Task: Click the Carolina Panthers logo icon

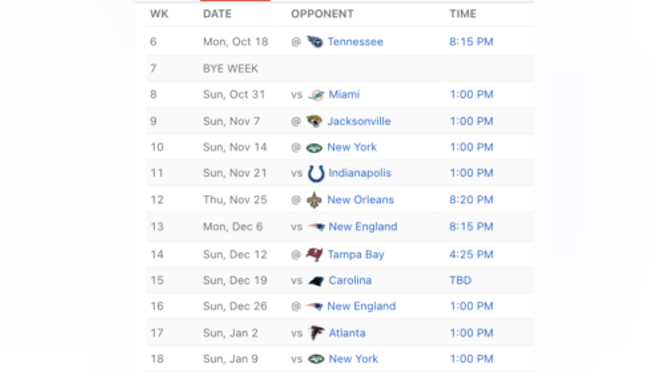Action: 316,281
